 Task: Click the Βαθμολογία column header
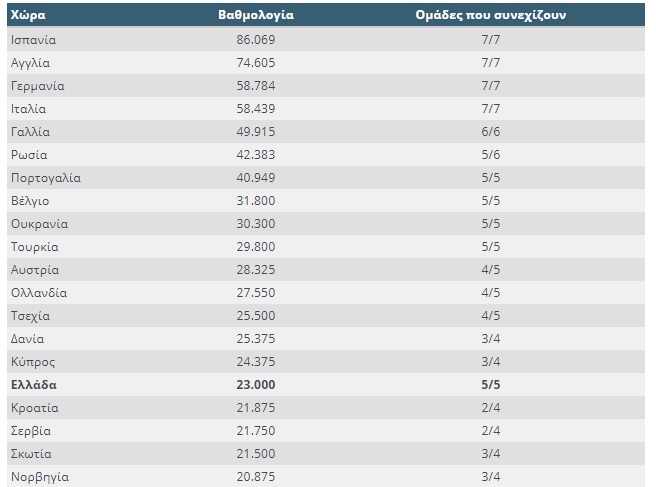pyautogui.click(x=256, y=16)
